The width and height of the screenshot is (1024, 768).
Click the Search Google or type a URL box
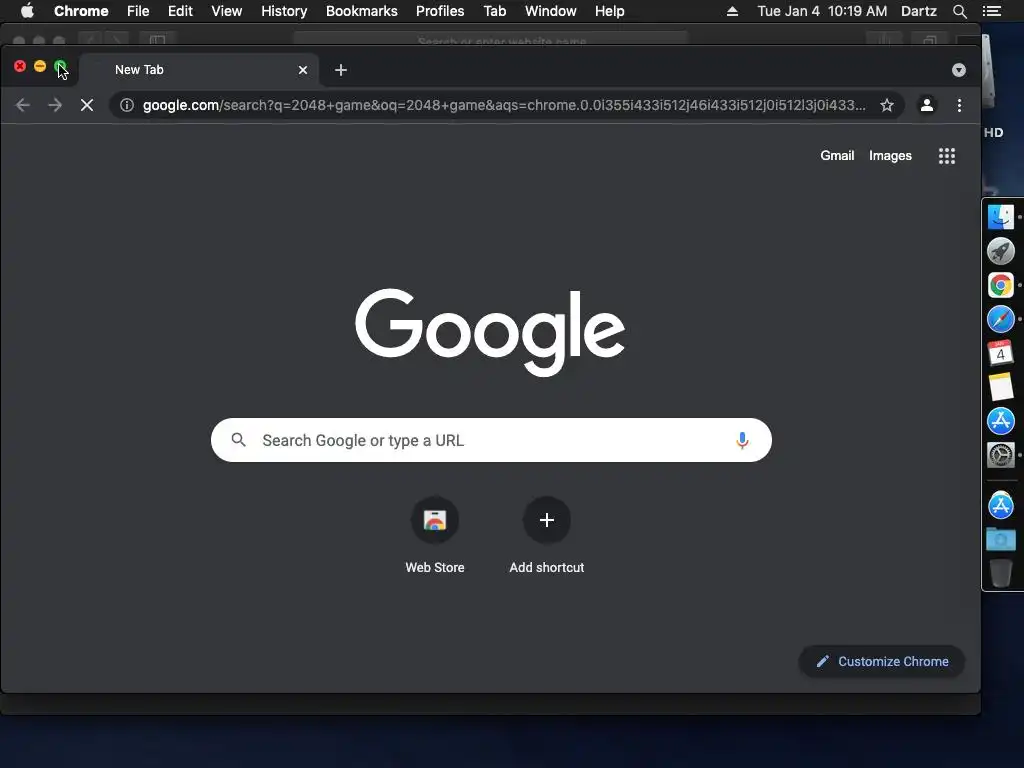[x=491, y=440]
